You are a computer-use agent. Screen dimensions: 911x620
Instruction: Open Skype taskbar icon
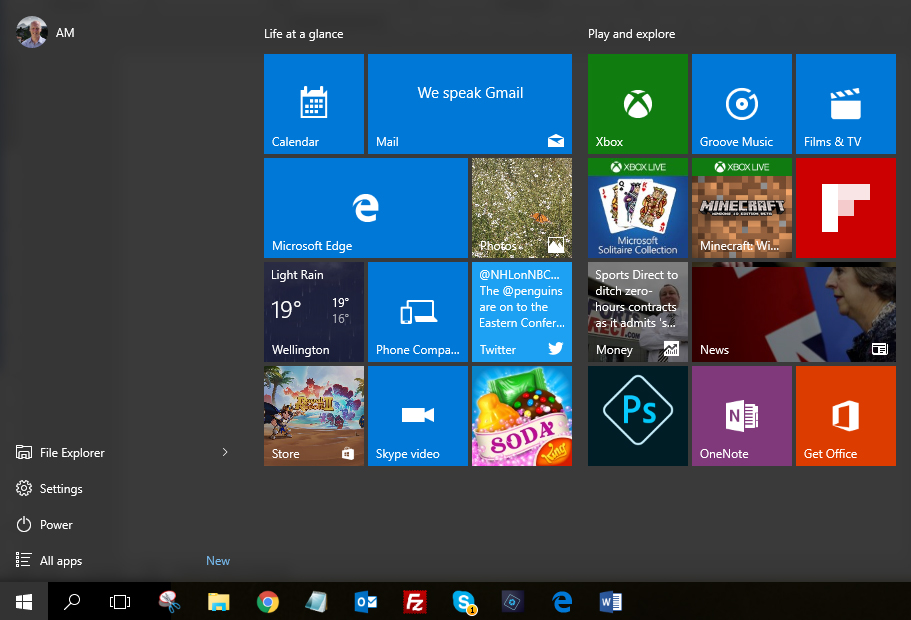tap(464, 601)
